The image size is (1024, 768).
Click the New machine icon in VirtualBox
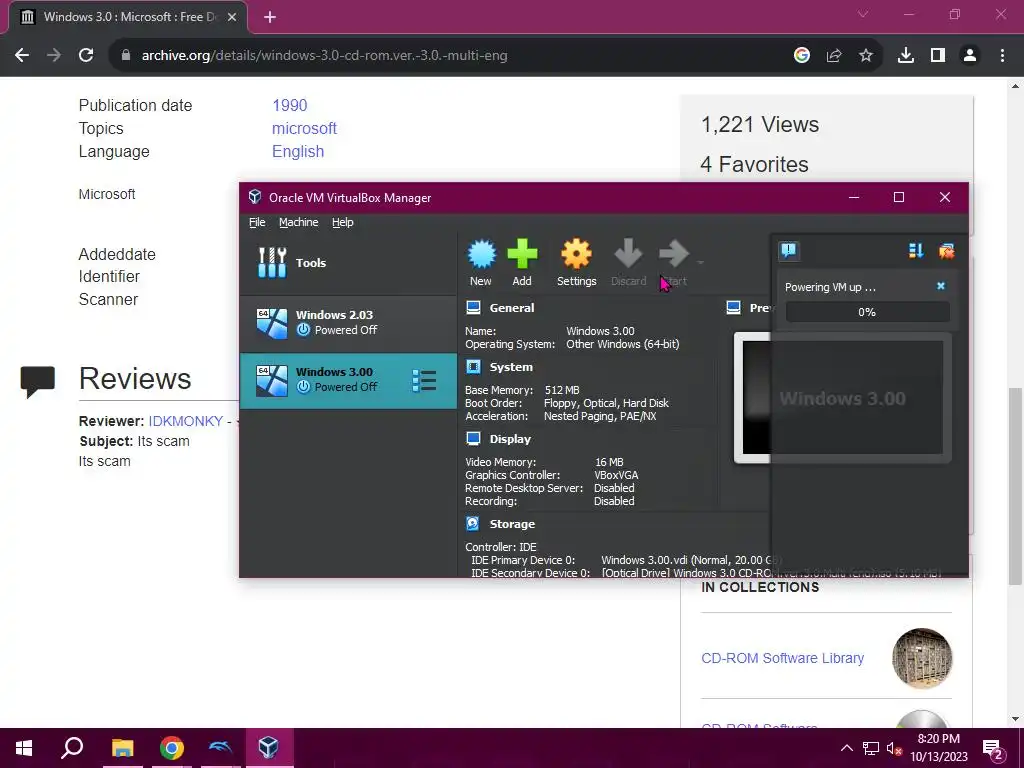[x=481, y=255]
